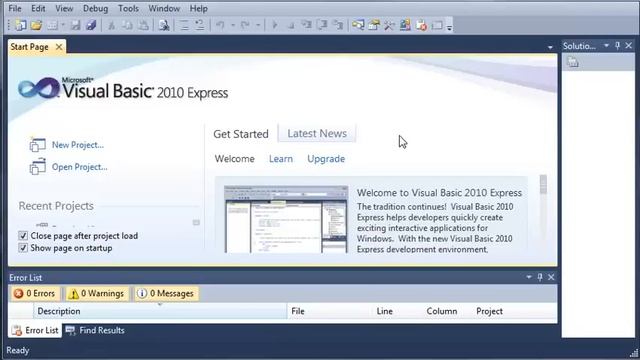Open Error List window position dropdown
Image resolution: width=640 pixels, height=360 pixels.
pos(529,277)
